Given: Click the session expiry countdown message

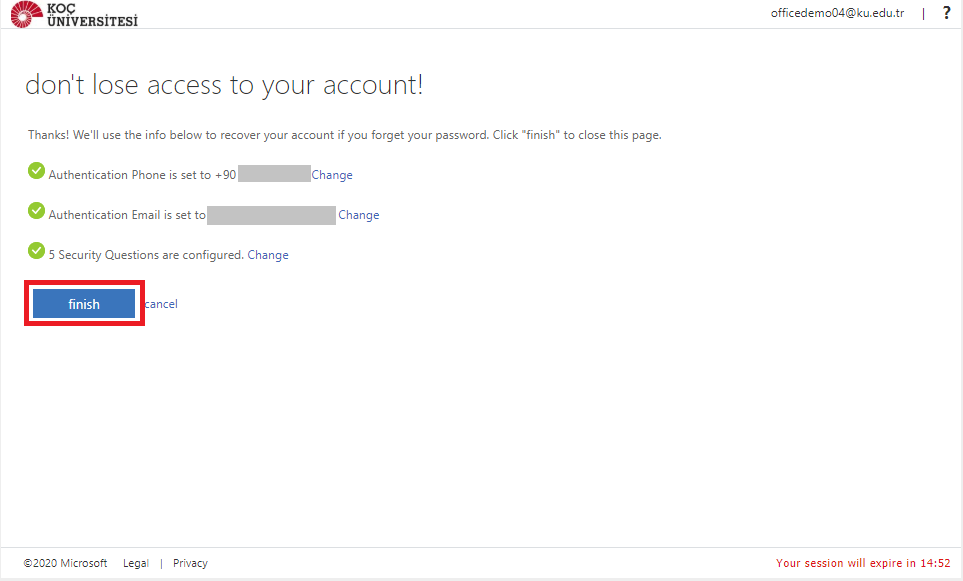Looking at the screenshot, I should pos(863,563).
